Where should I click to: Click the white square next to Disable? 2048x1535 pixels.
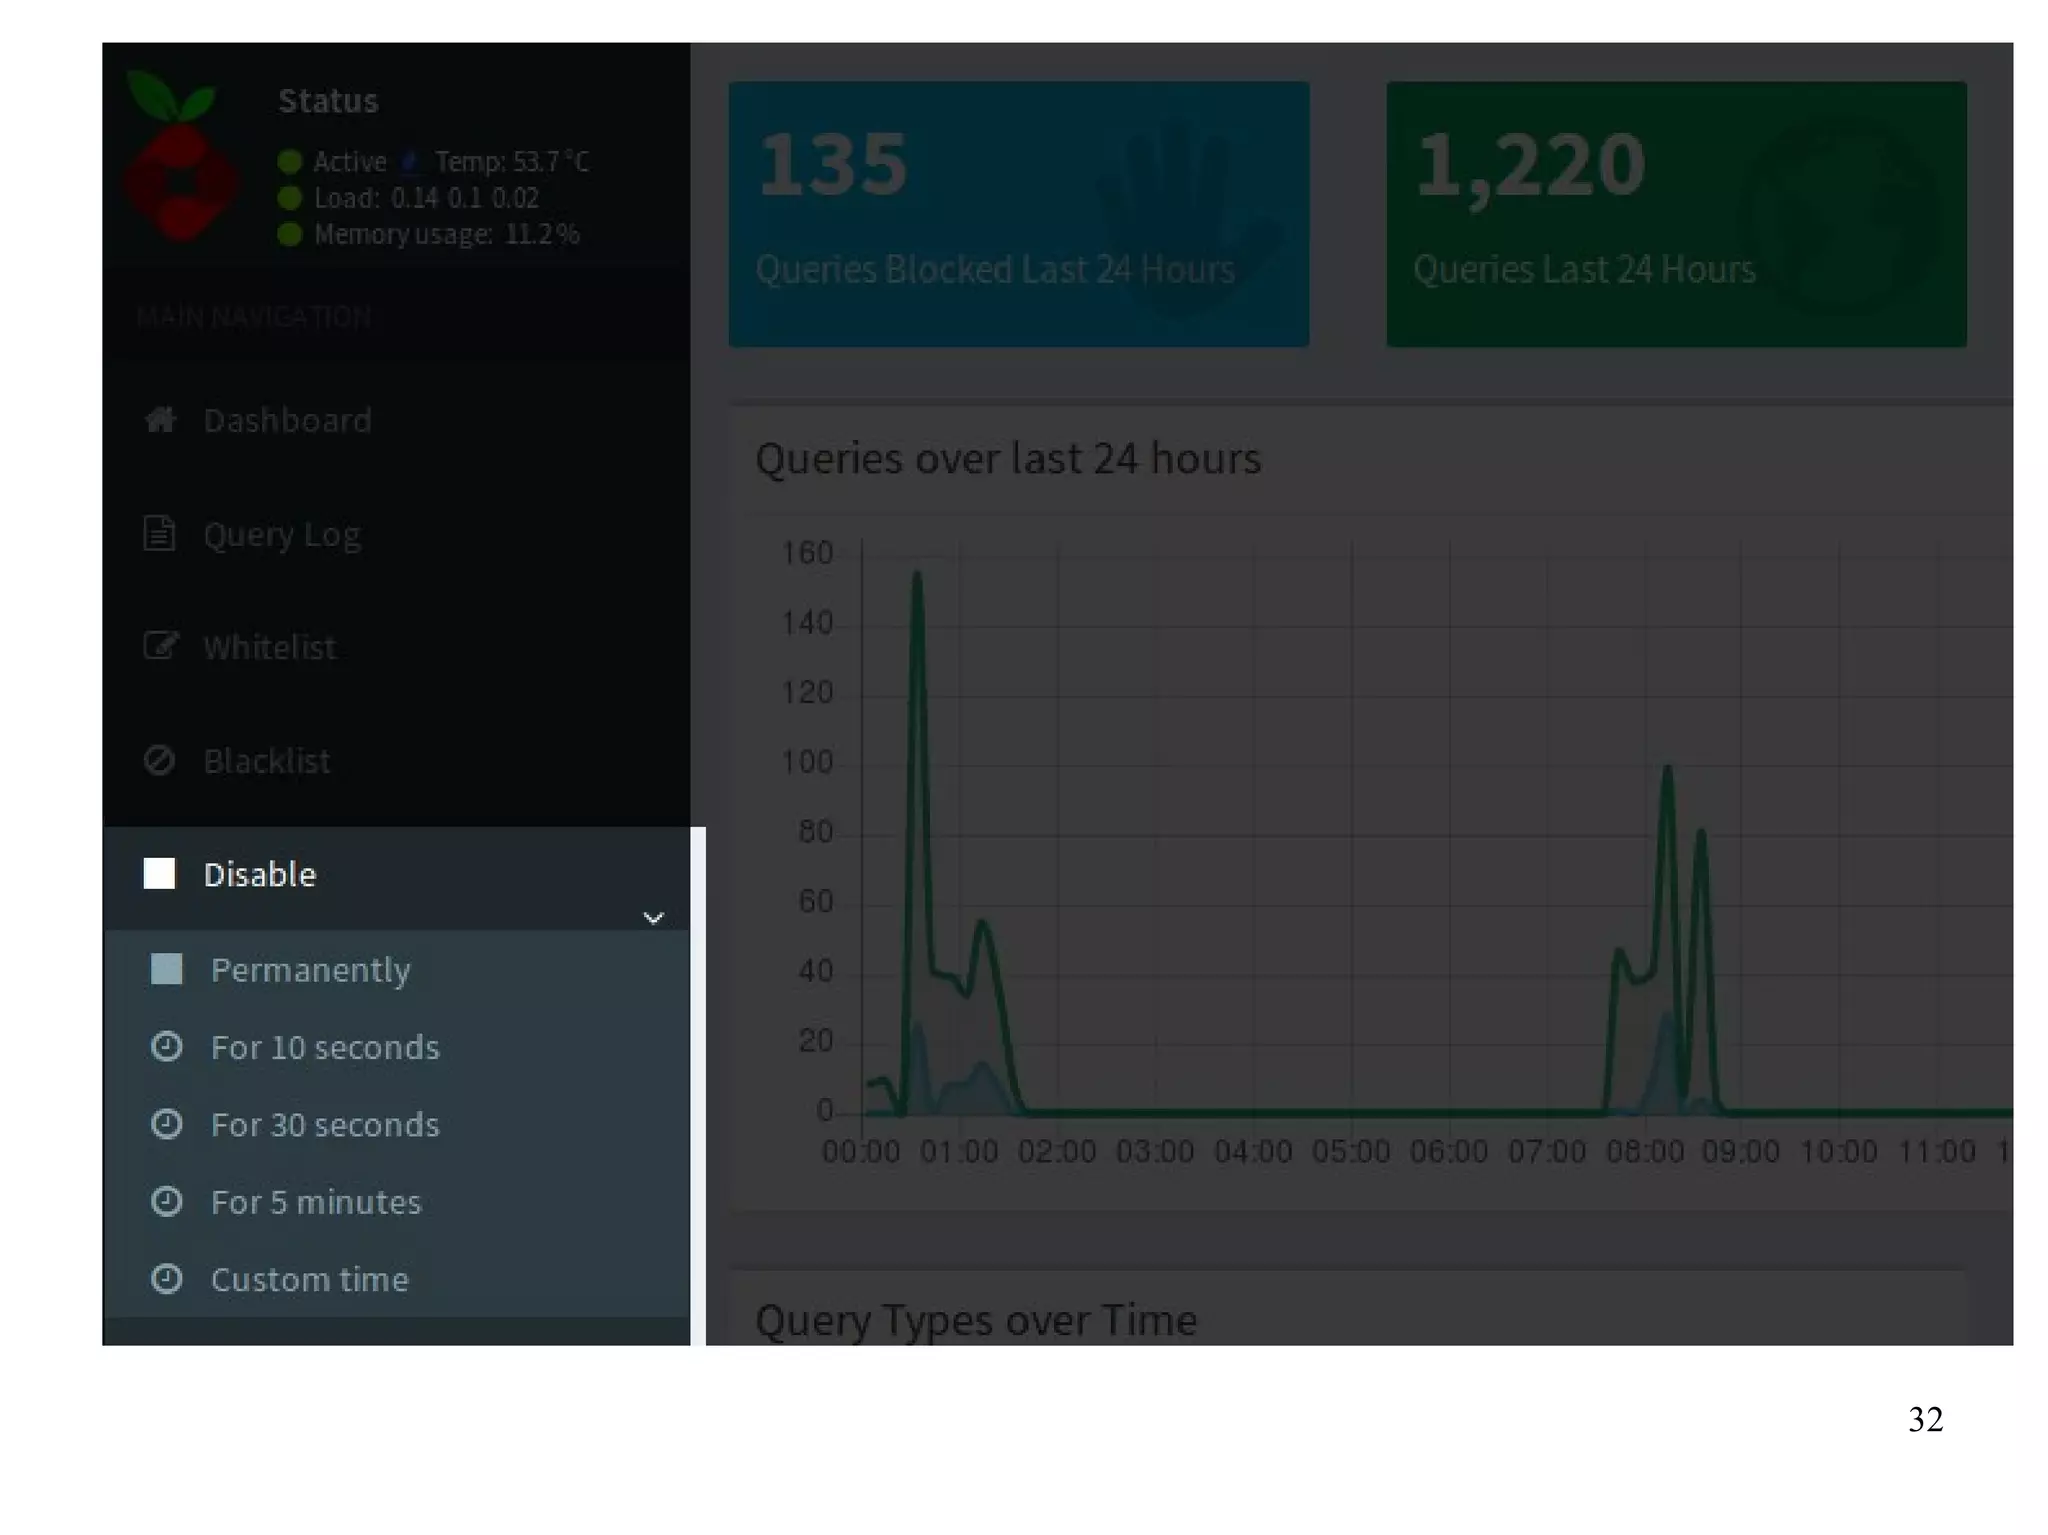click(159, 873)
